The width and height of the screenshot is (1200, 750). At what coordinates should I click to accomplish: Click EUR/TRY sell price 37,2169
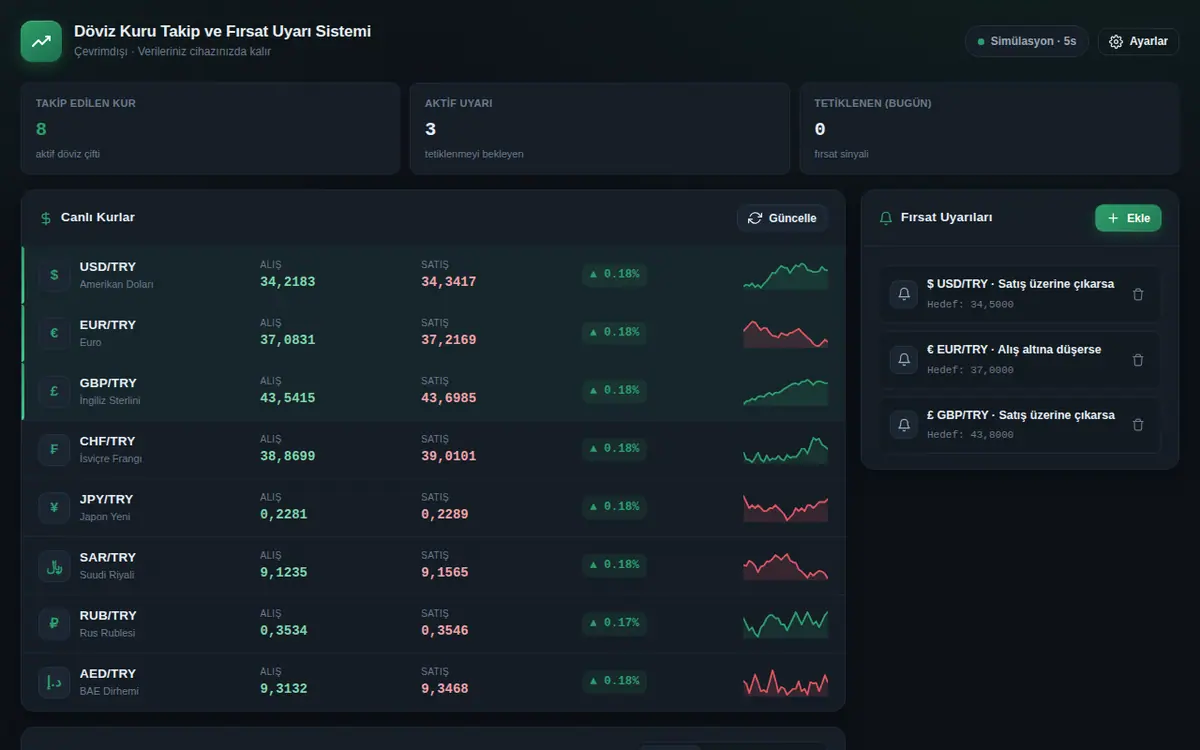tap(449, 340)
